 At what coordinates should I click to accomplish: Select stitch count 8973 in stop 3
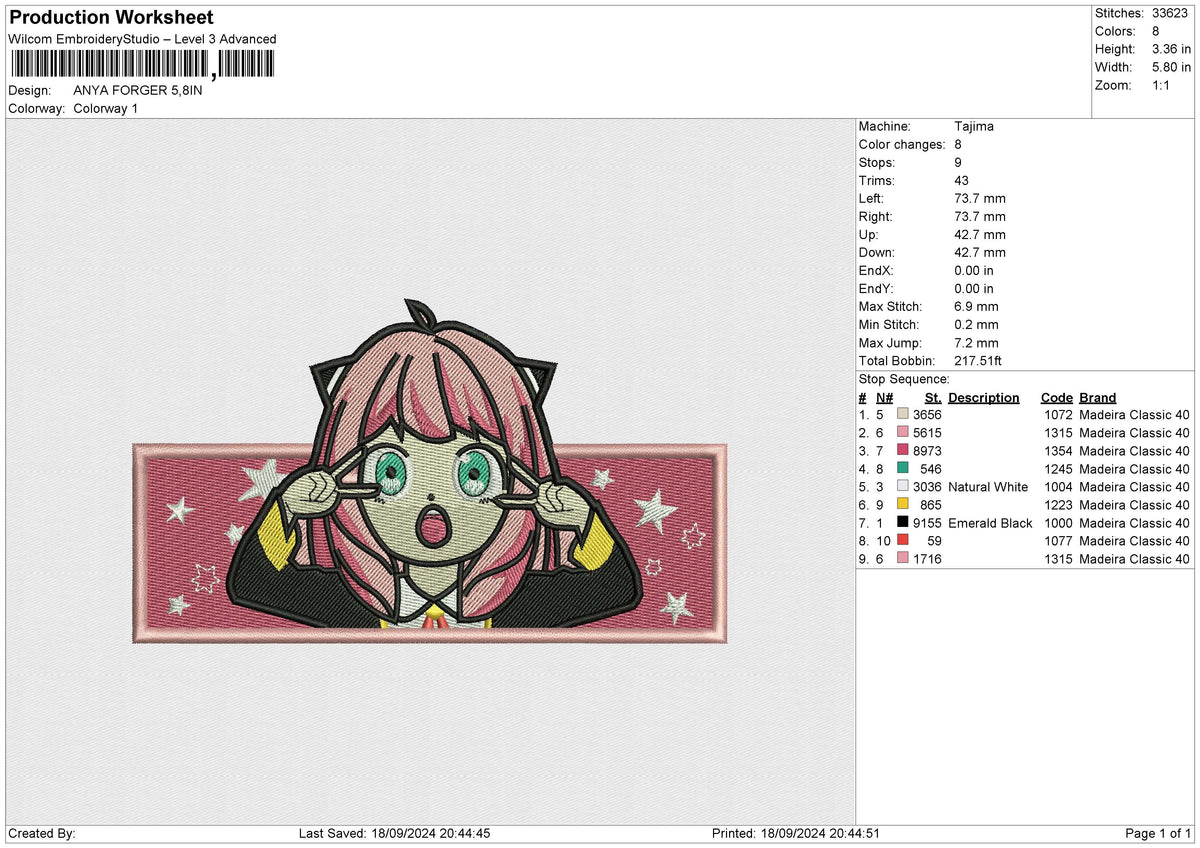tap(927, 451)
